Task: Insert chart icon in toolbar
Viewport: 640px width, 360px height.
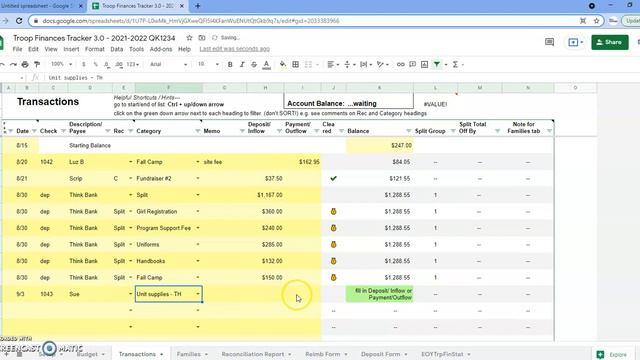Action: [x=424, y=64]
